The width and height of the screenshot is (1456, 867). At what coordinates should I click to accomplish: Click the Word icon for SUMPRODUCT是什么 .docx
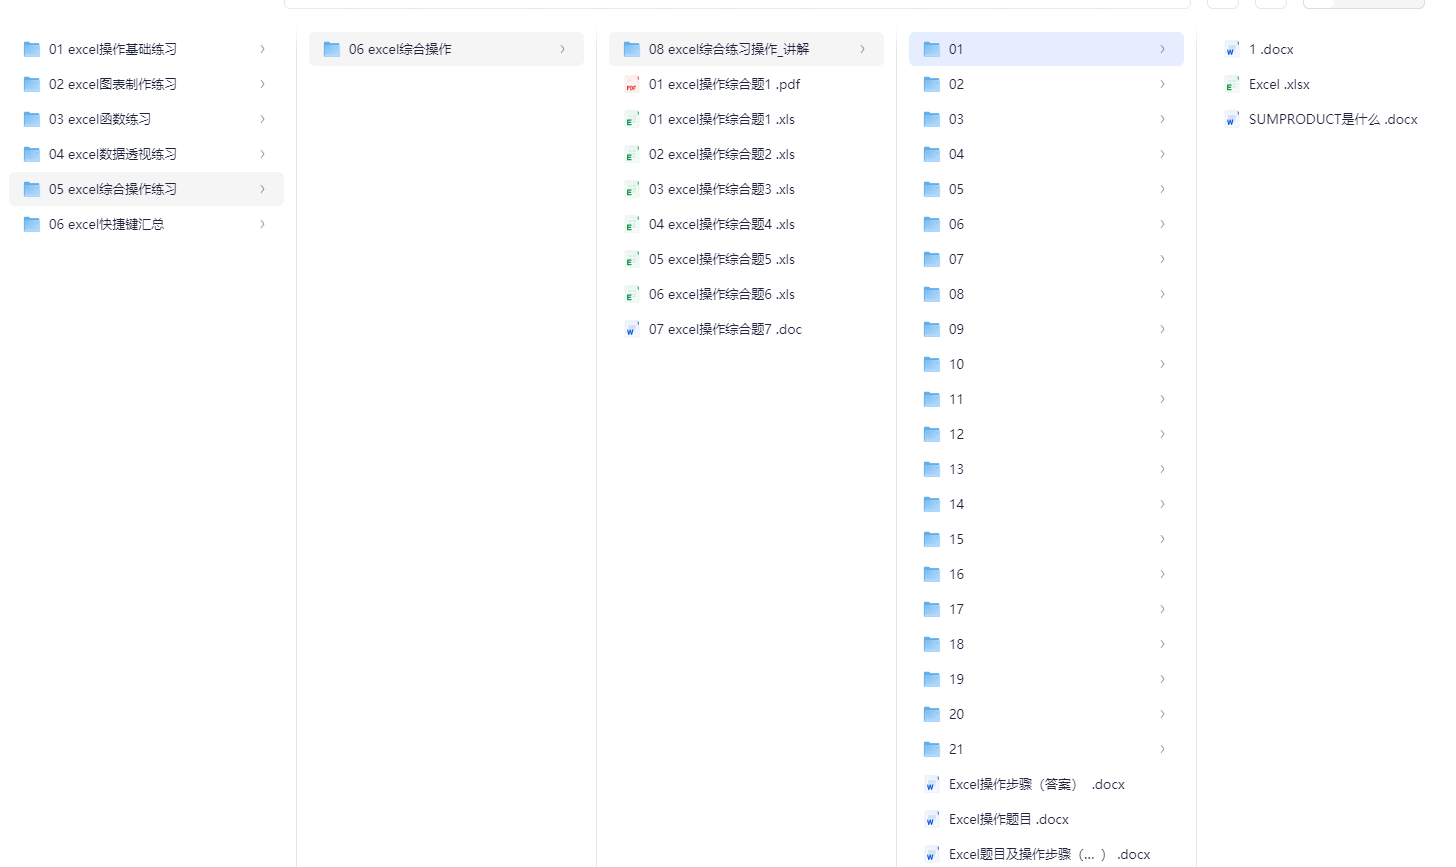[1231, 120]
